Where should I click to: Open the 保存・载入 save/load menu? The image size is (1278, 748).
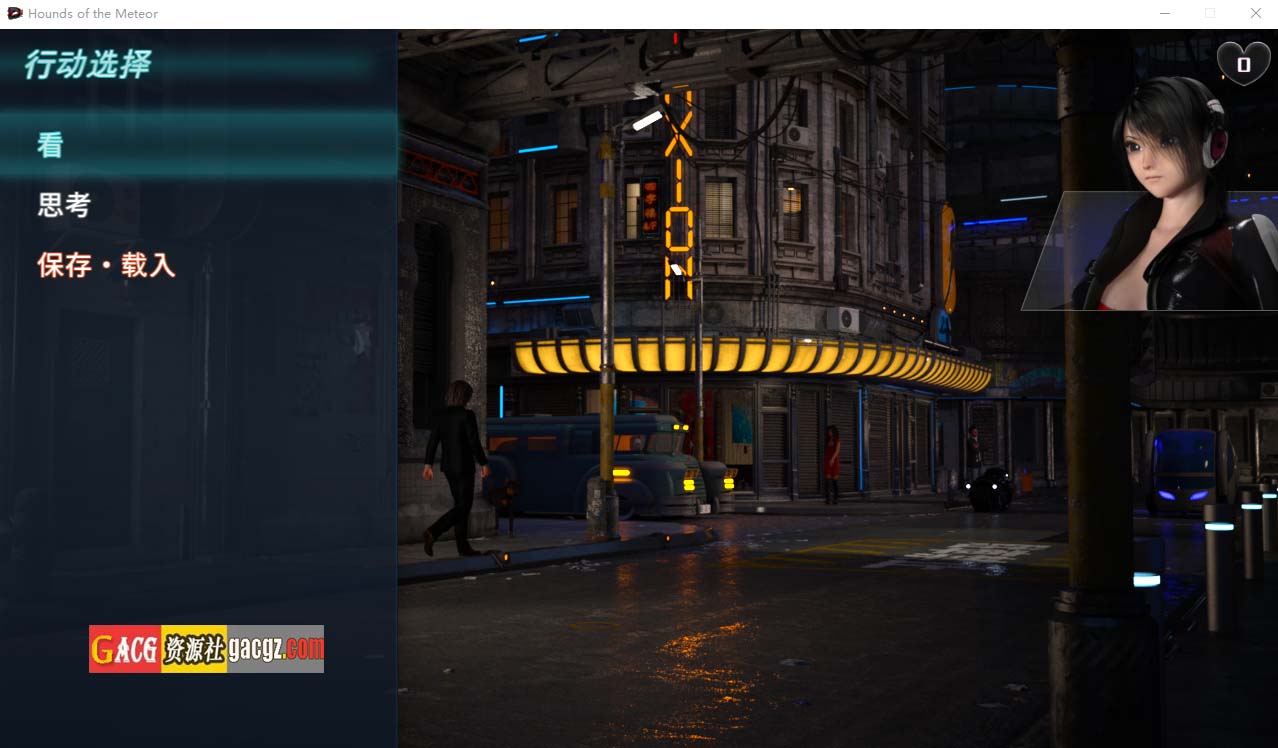[x=107, y=266]
